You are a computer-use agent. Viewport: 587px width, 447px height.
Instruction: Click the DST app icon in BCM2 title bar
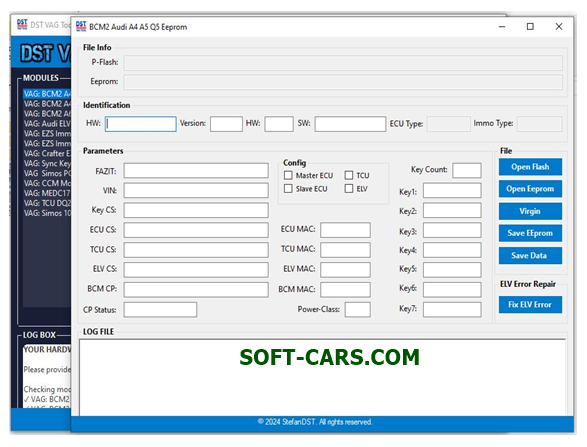tap(81, 26)
